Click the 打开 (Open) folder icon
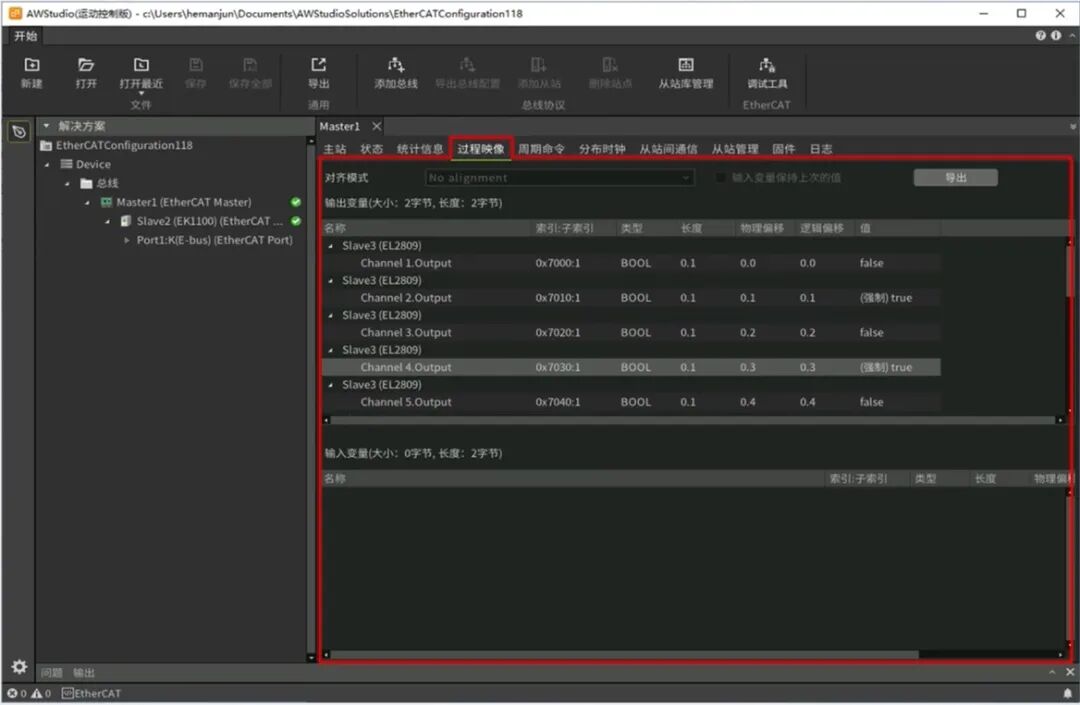The image size is (1080, 705). pyautogui.click(x=86, y=66)
